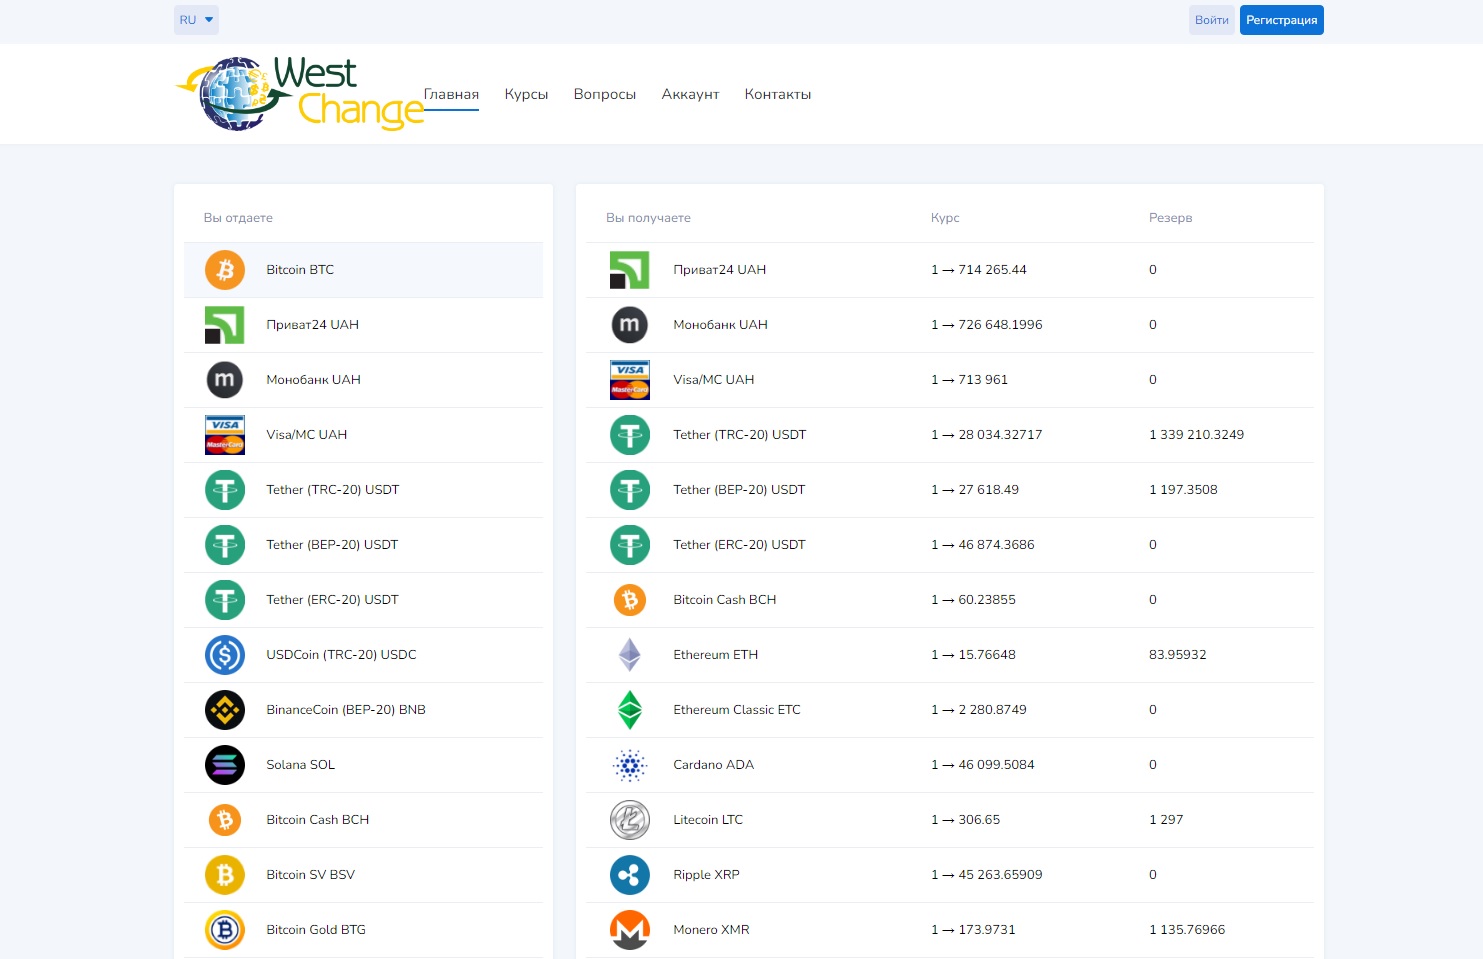The image size is (1483, 959).
Task: Select Tether ERC-20 icon in give list
Action: point(225,600)
